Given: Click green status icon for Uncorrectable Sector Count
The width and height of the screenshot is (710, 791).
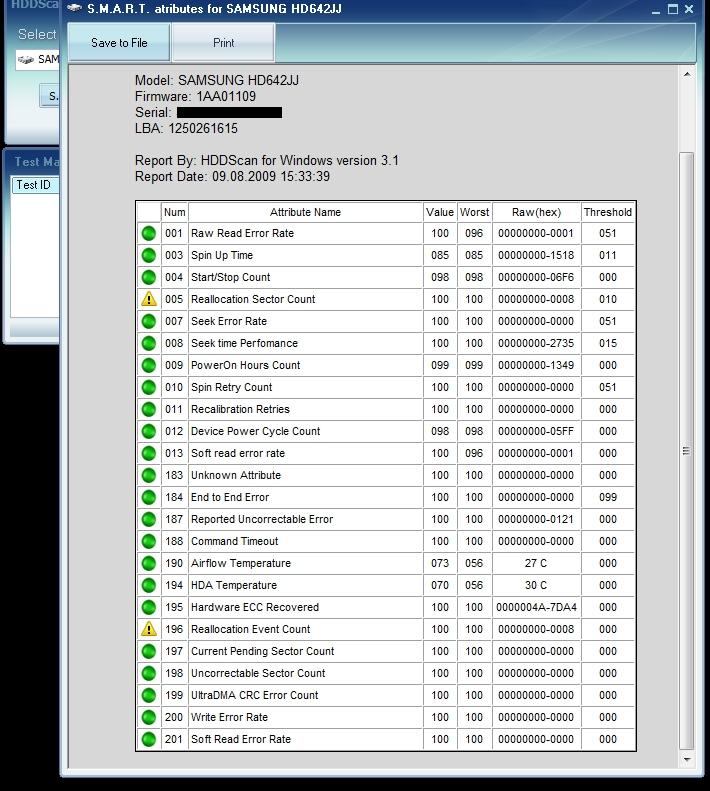Looking at the screenshot, I should point(149,673).
